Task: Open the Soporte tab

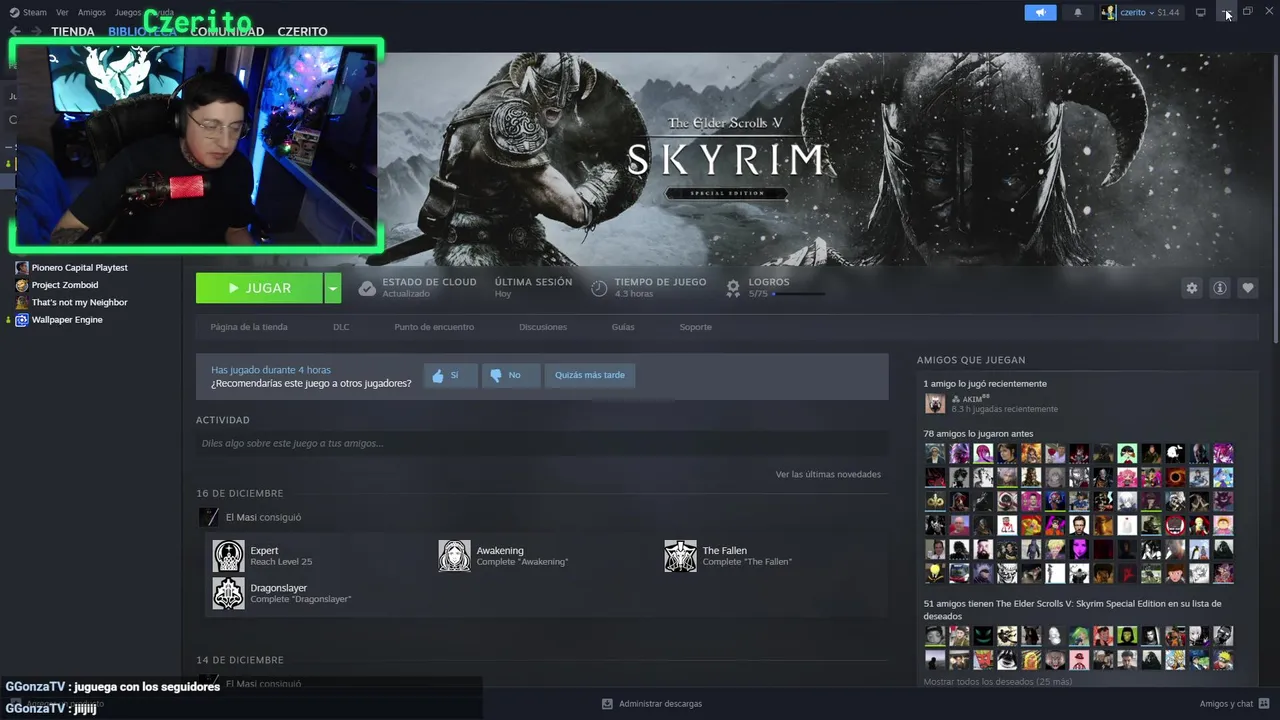Action: pos(696,327)
